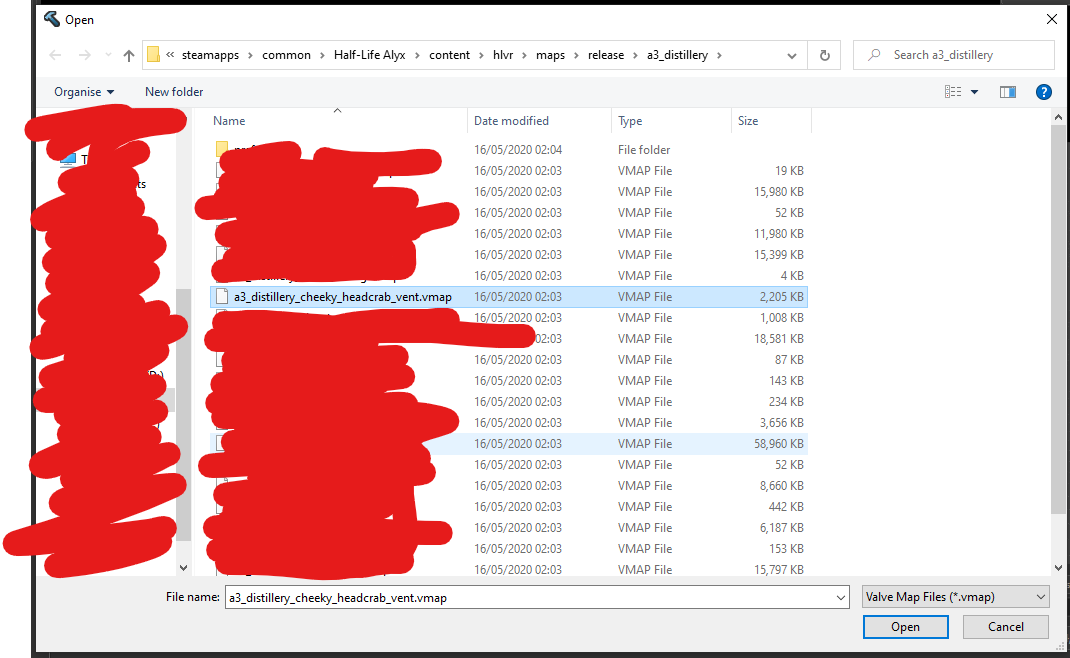
Task: Expand chevron after a3_distillery in path
Action: pos(719,55)
